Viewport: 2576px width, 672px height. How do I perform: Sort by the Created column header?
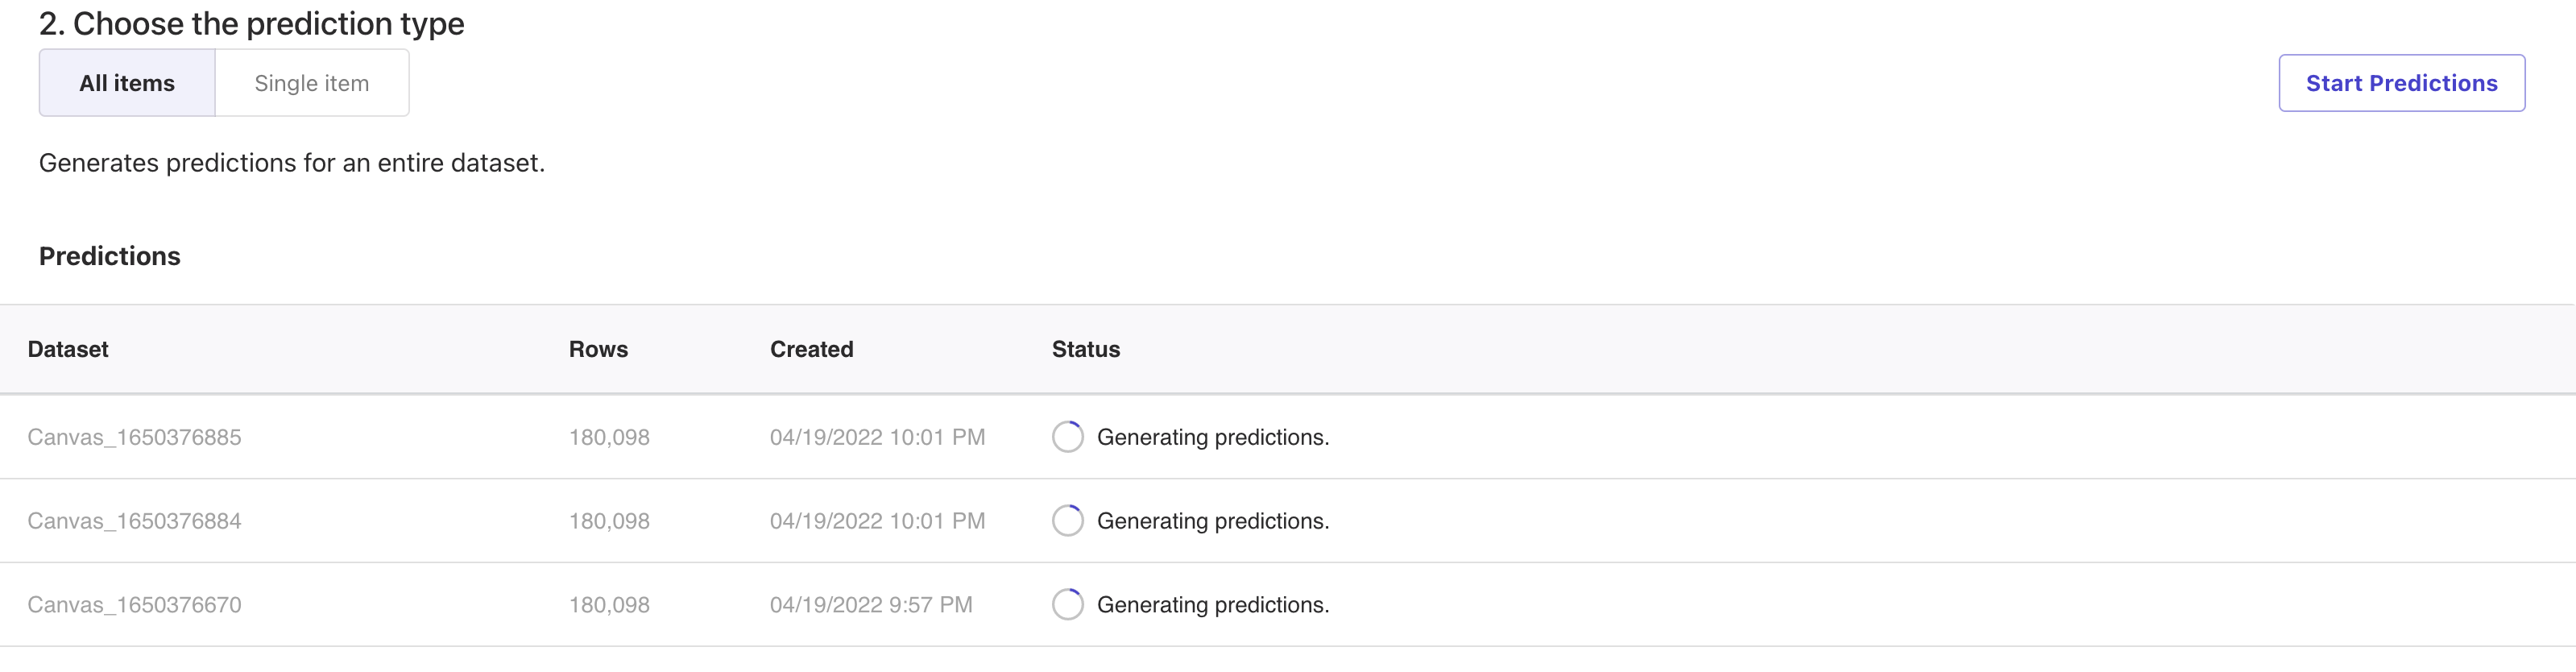coord(811,349)
